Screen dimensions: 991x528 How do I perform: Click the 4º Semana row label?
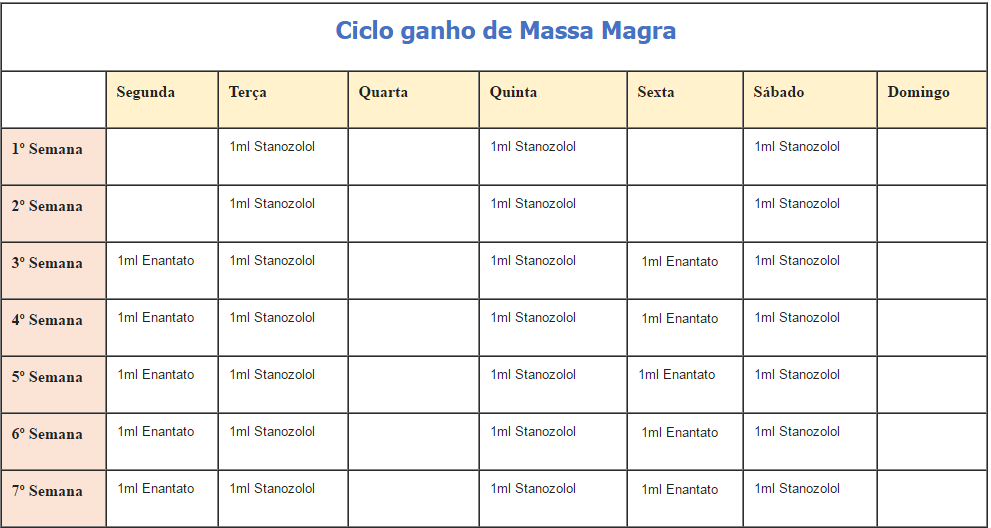point(47,320)
